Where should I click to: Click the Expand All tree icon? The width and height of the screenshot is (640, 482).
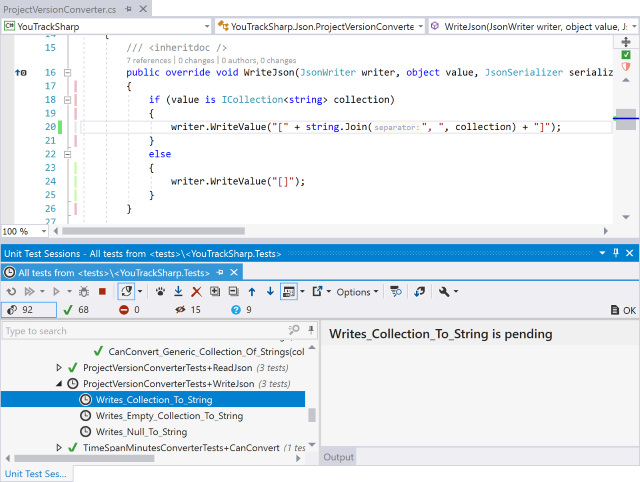point(214,292)
